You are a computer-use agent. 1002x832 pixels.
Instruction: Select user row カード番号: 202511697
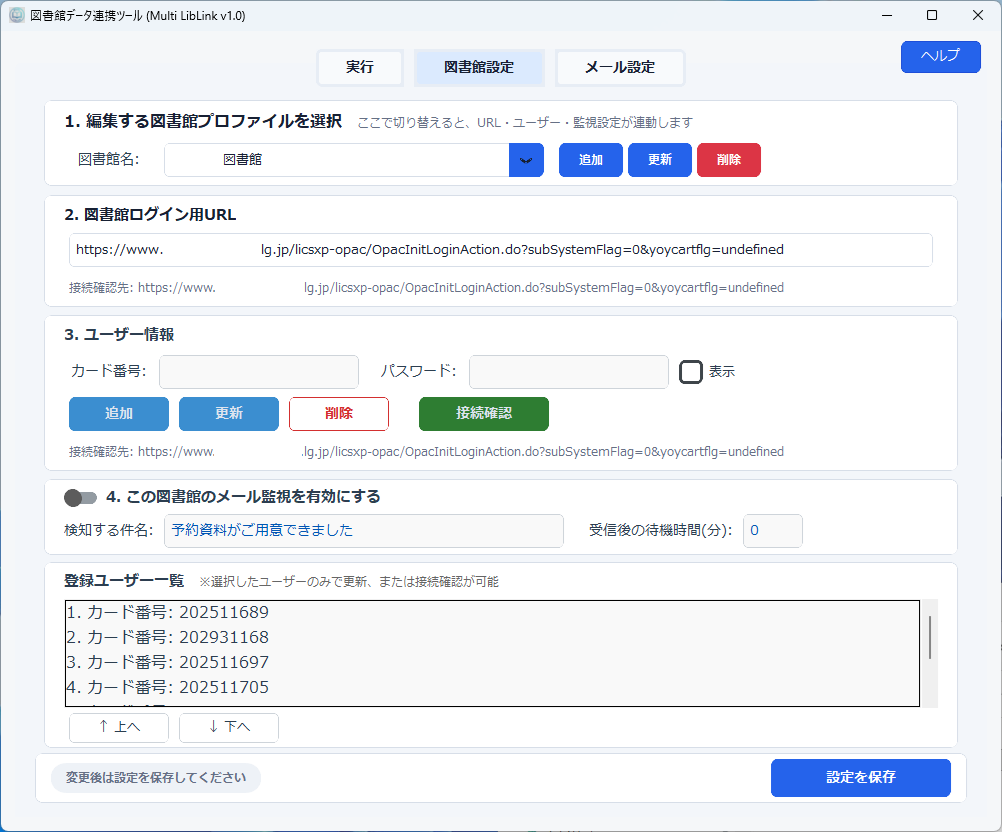click(492, 662)
